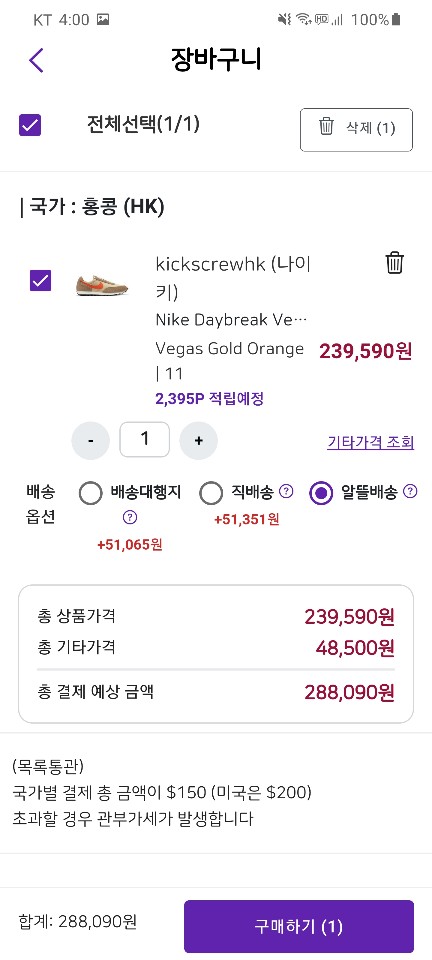Tap the battery icon in status bar
Viewport: 432px width, 960px height.
coord(396,20)
